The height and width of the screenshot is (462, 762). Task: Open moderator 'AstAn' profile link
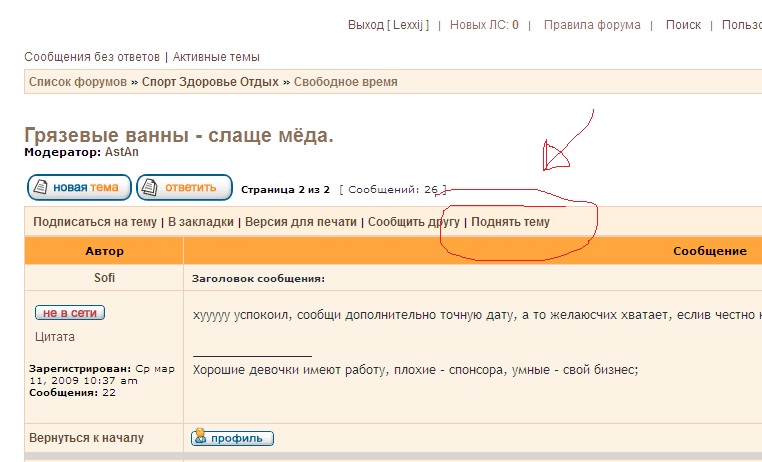click(x=122, y=152)
